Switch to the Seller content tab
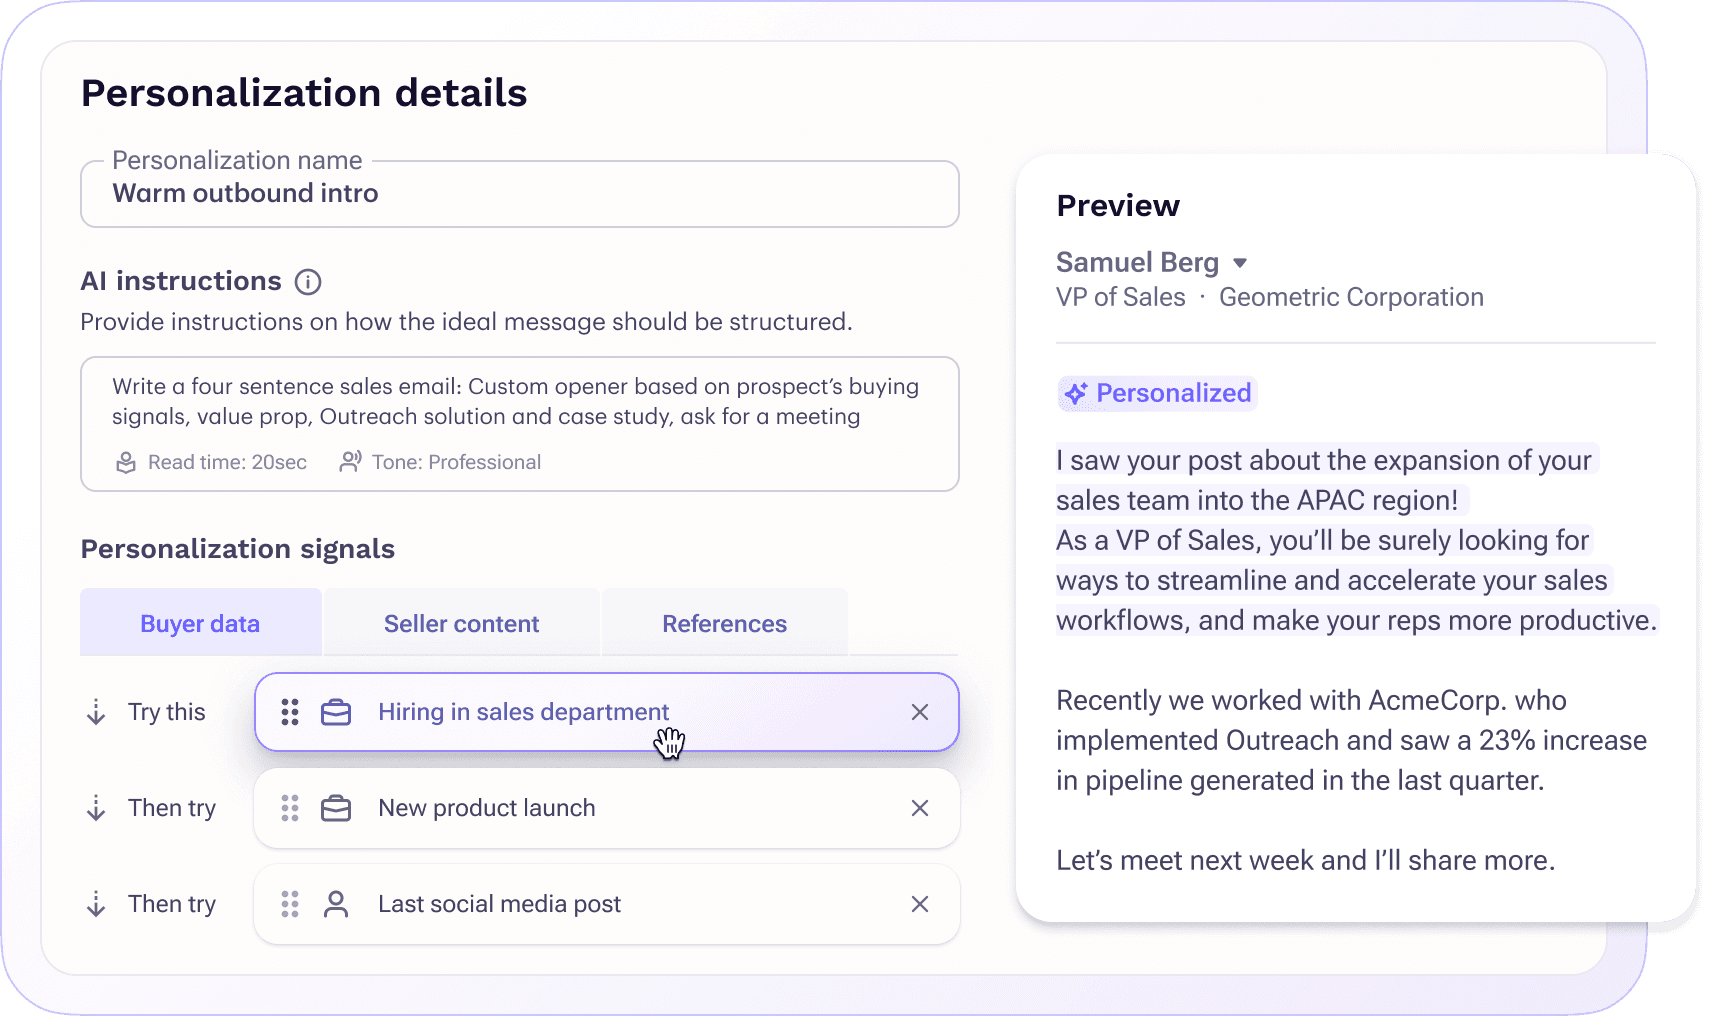Viewport: 1710px width, 1016px height. point(461,622)
